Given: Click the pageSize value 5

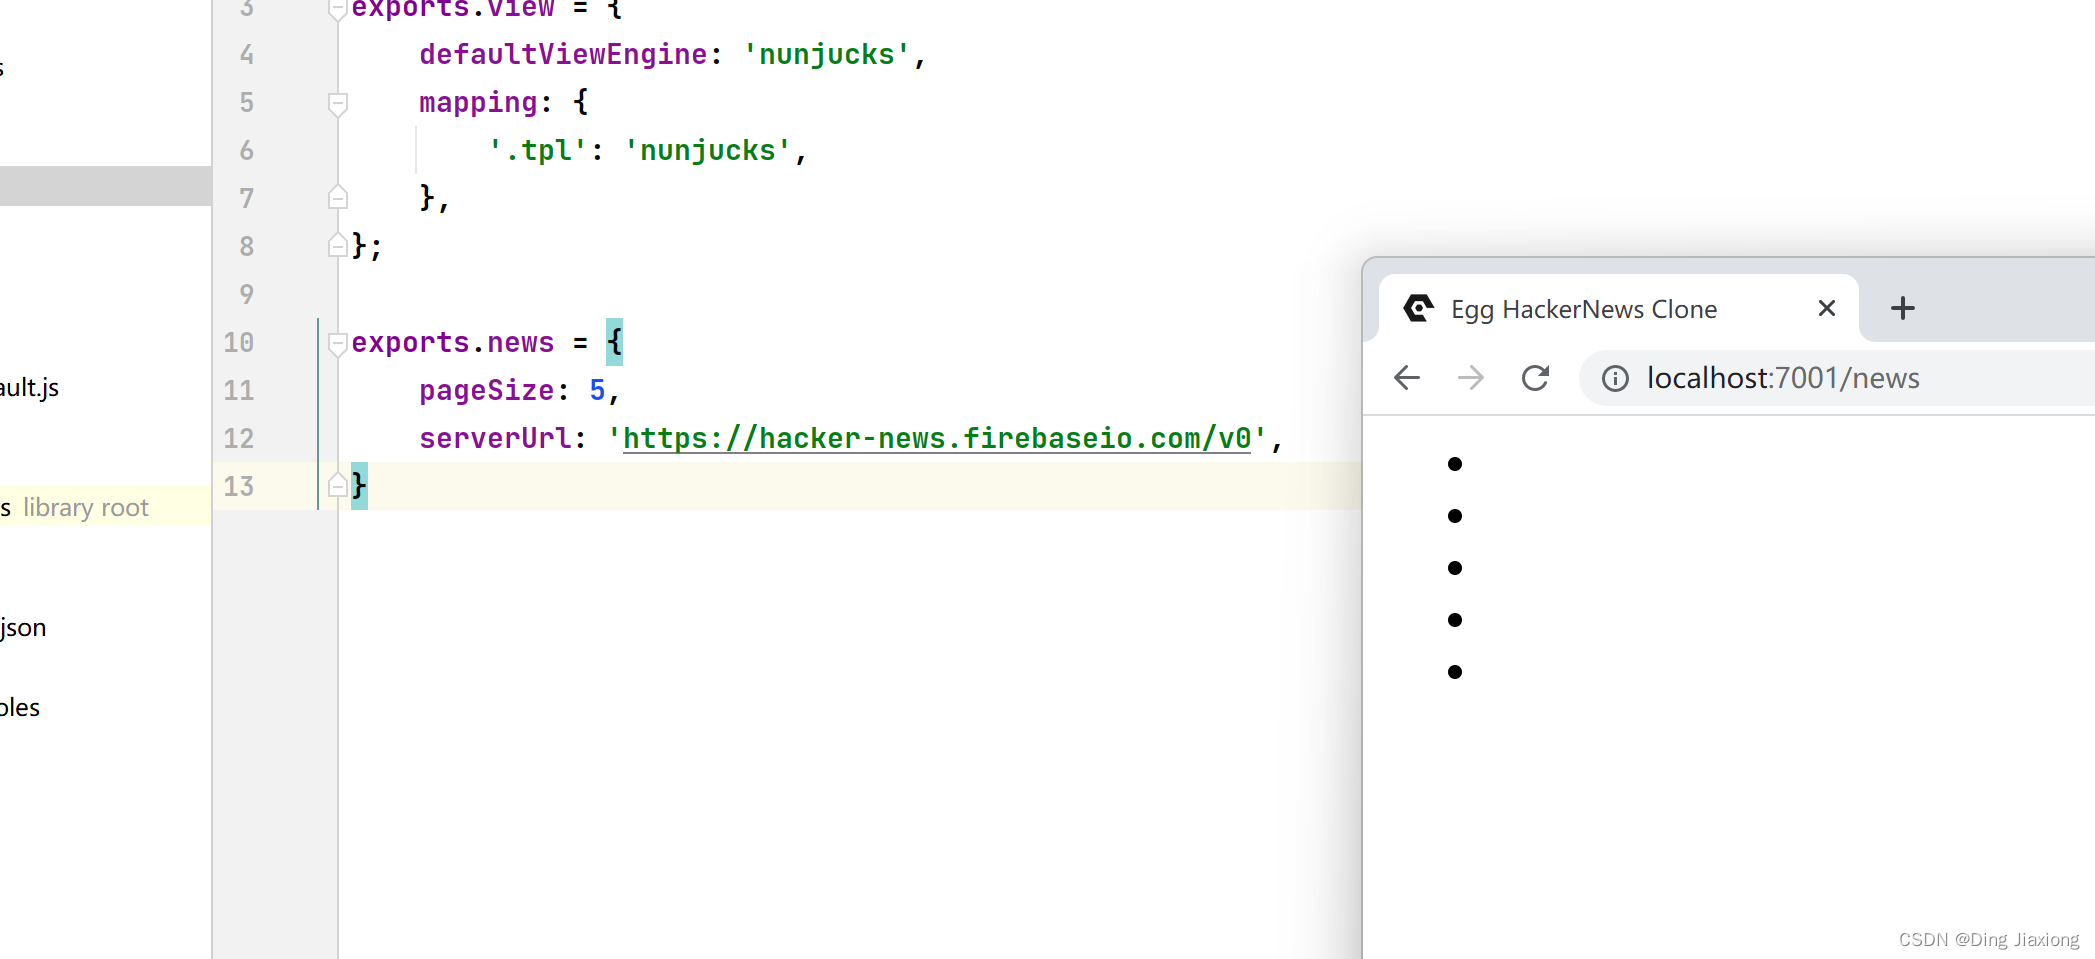Looking at the screenshot, I should click(597, 390).
